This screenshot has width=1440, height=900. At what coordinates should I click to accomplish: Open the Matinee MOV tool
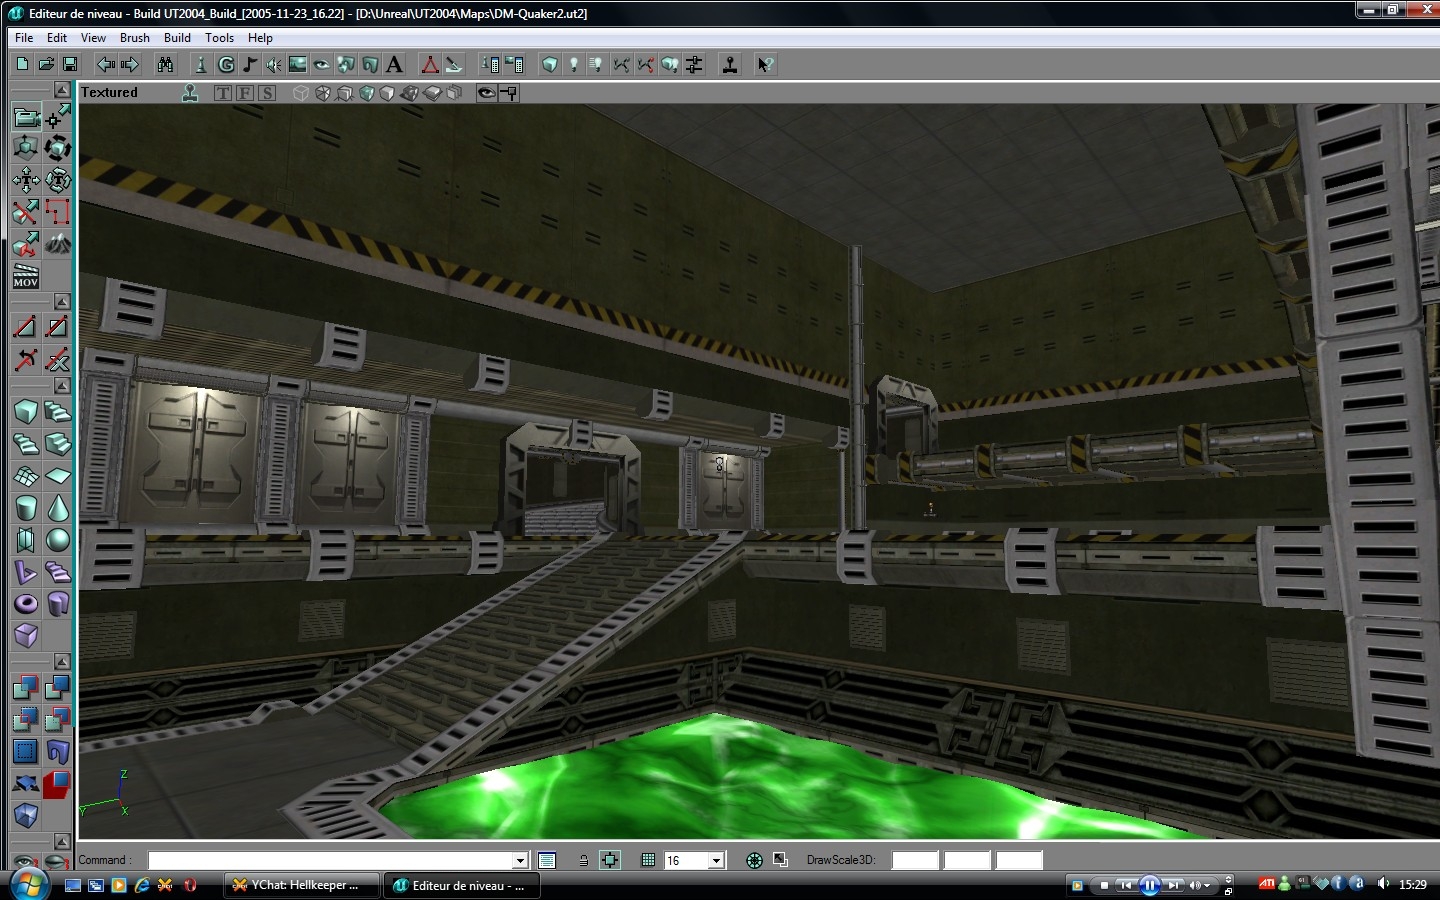coord(25,276)
